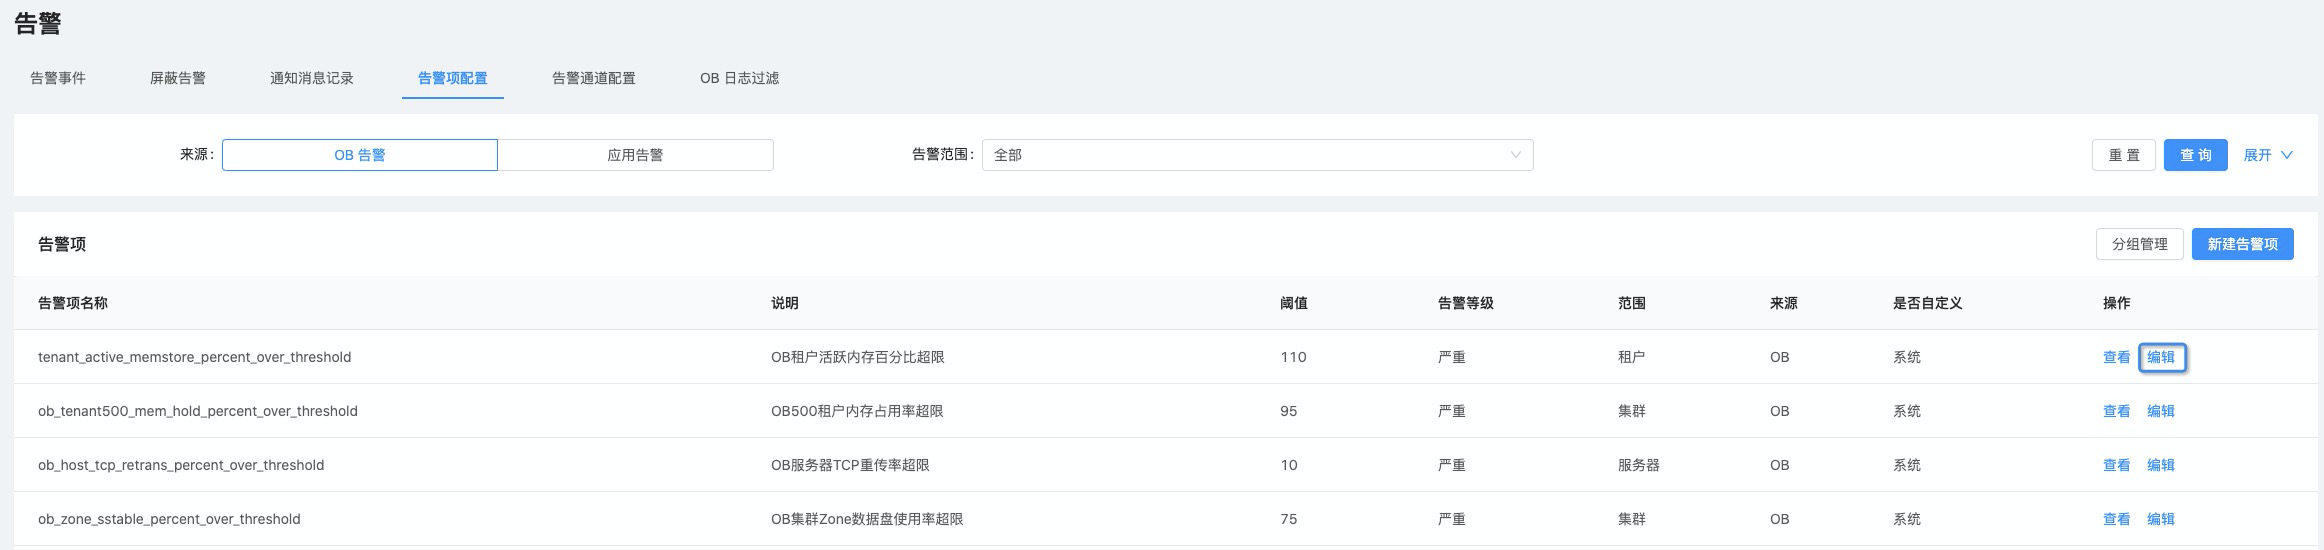The height and width of the screenshot is (550, 2324).
Task: Edit the ob_zone_sstable_percent_over_threshold alarm
Action: tap(2161, 519)
